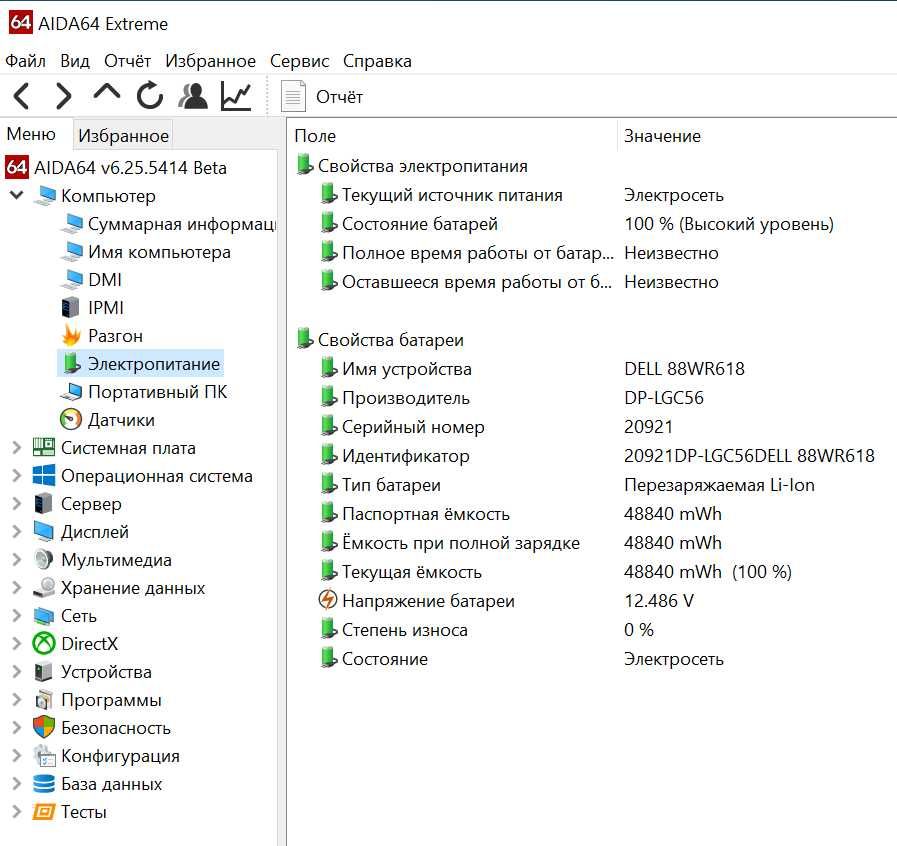The image size is (897, 846).
Task: Open the Файл menu
Action: pyautogui.click(x=25, y=61)
